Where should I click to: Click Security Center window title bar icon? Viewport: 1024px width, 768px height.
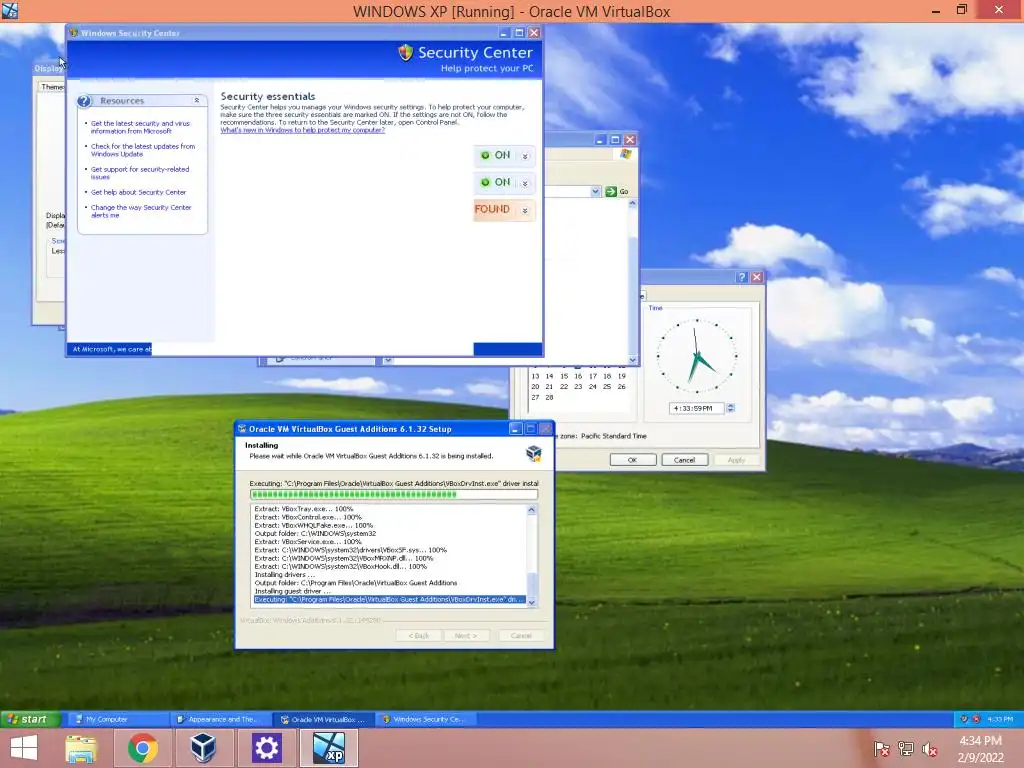pyautogui.click(x=74, y=33)
